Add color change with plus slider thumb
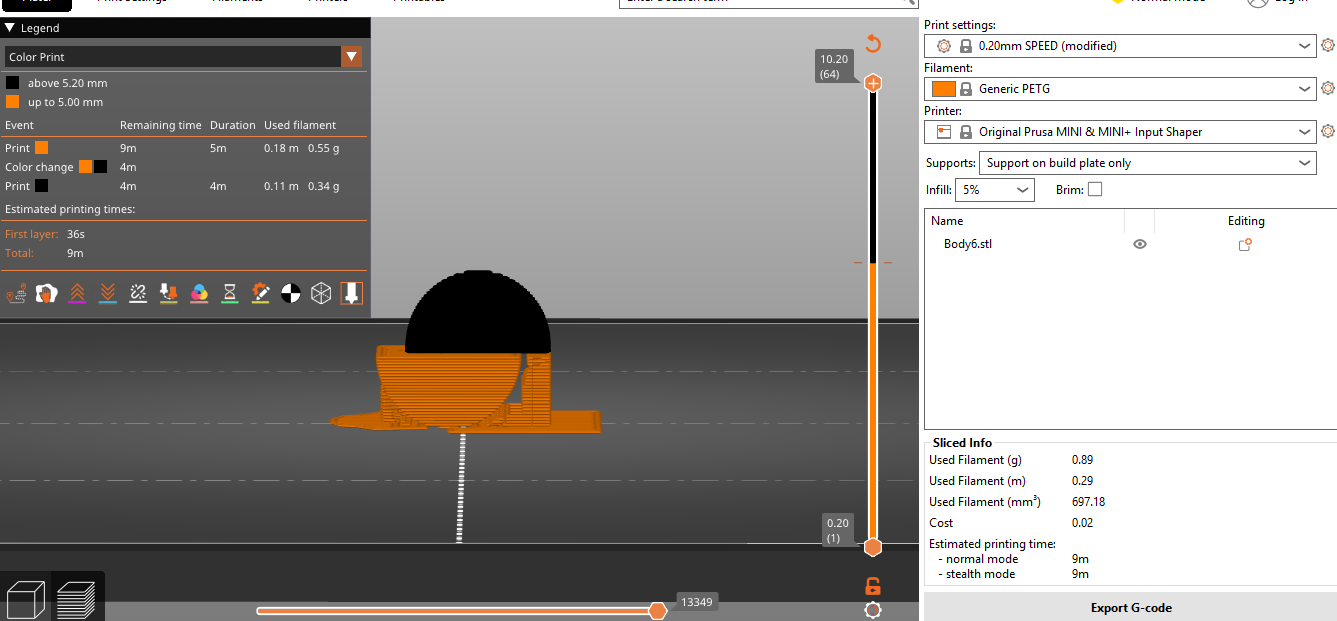 [873, 83]
